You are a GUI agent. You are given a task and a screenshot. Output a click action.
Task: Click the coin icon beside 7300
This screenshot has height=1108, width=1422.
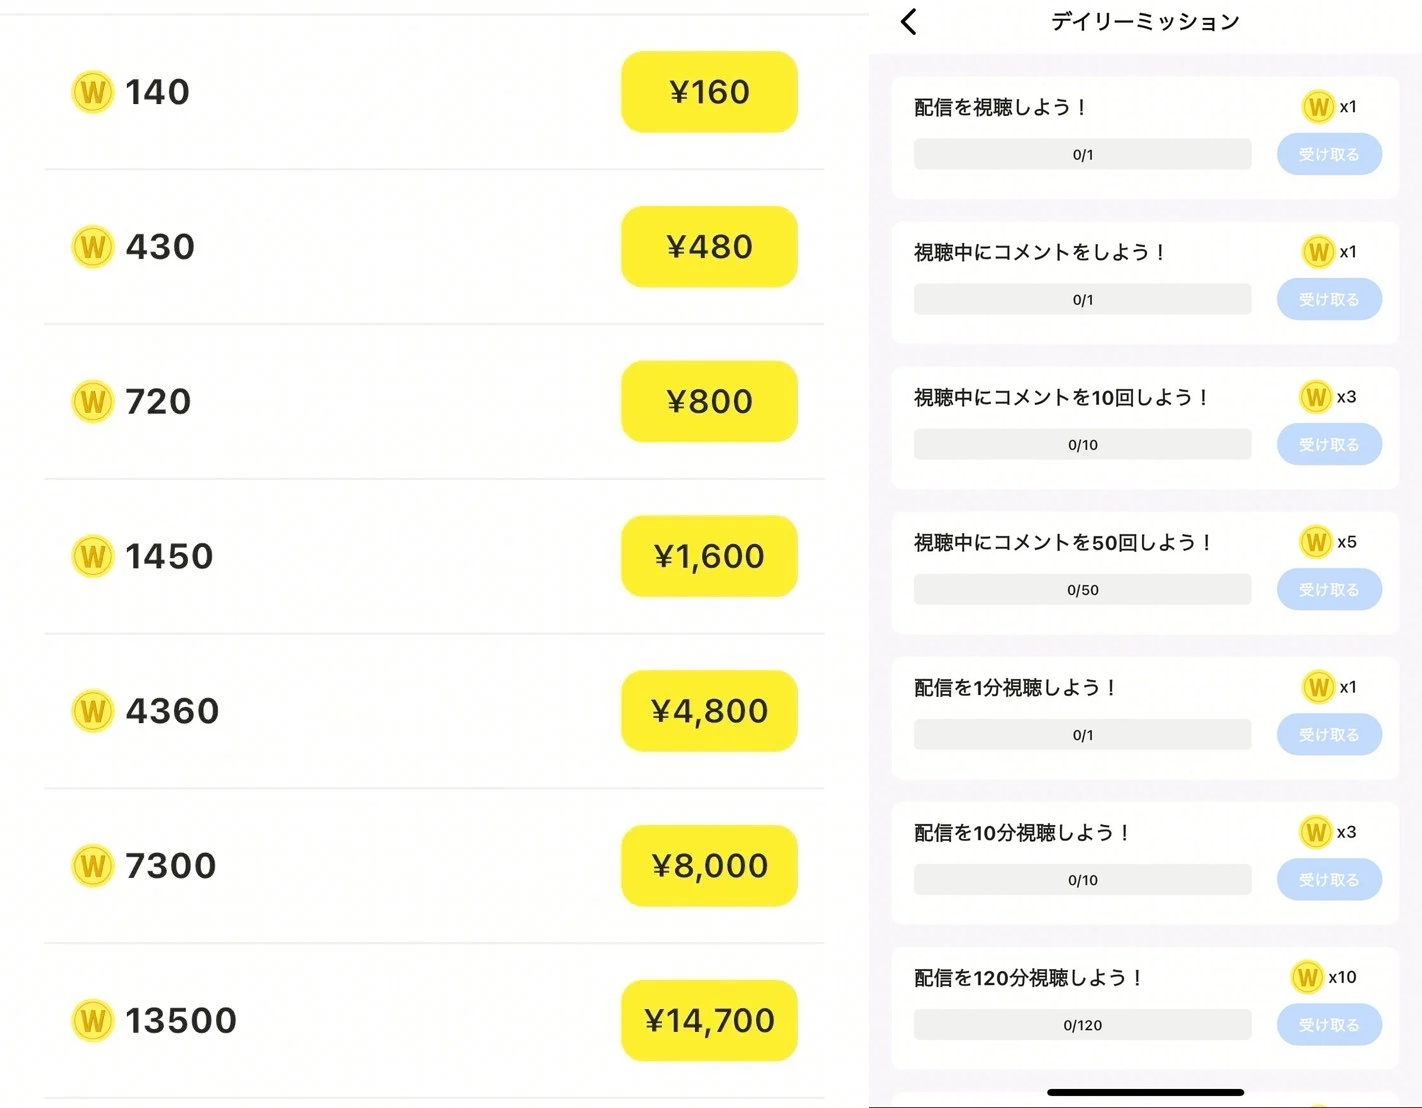[92, 866]
